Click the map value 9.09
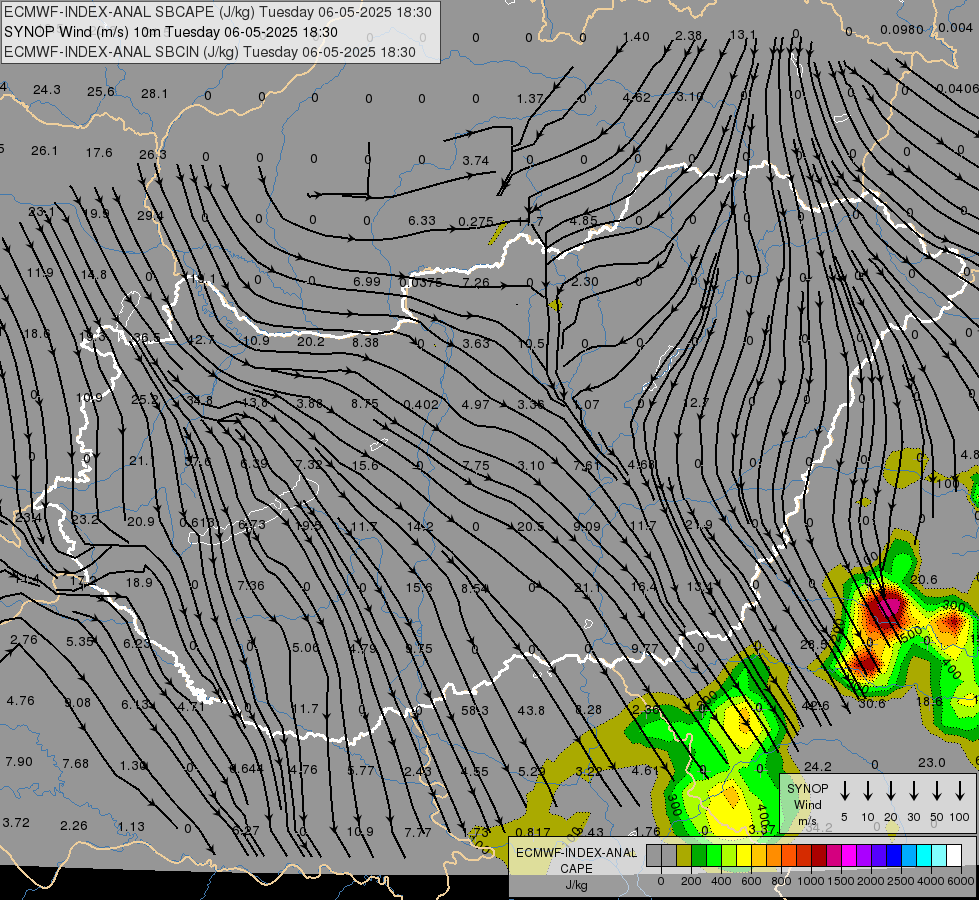This screenshot has width=979, height=900. (587, 527)
